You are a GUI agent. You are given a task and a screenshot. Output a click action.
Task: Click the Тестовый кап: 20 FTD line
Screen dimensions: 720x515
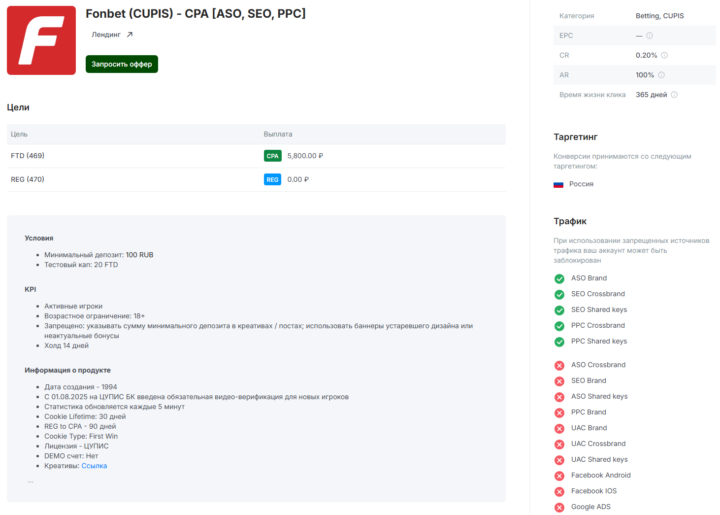click(x=81, y=265)
